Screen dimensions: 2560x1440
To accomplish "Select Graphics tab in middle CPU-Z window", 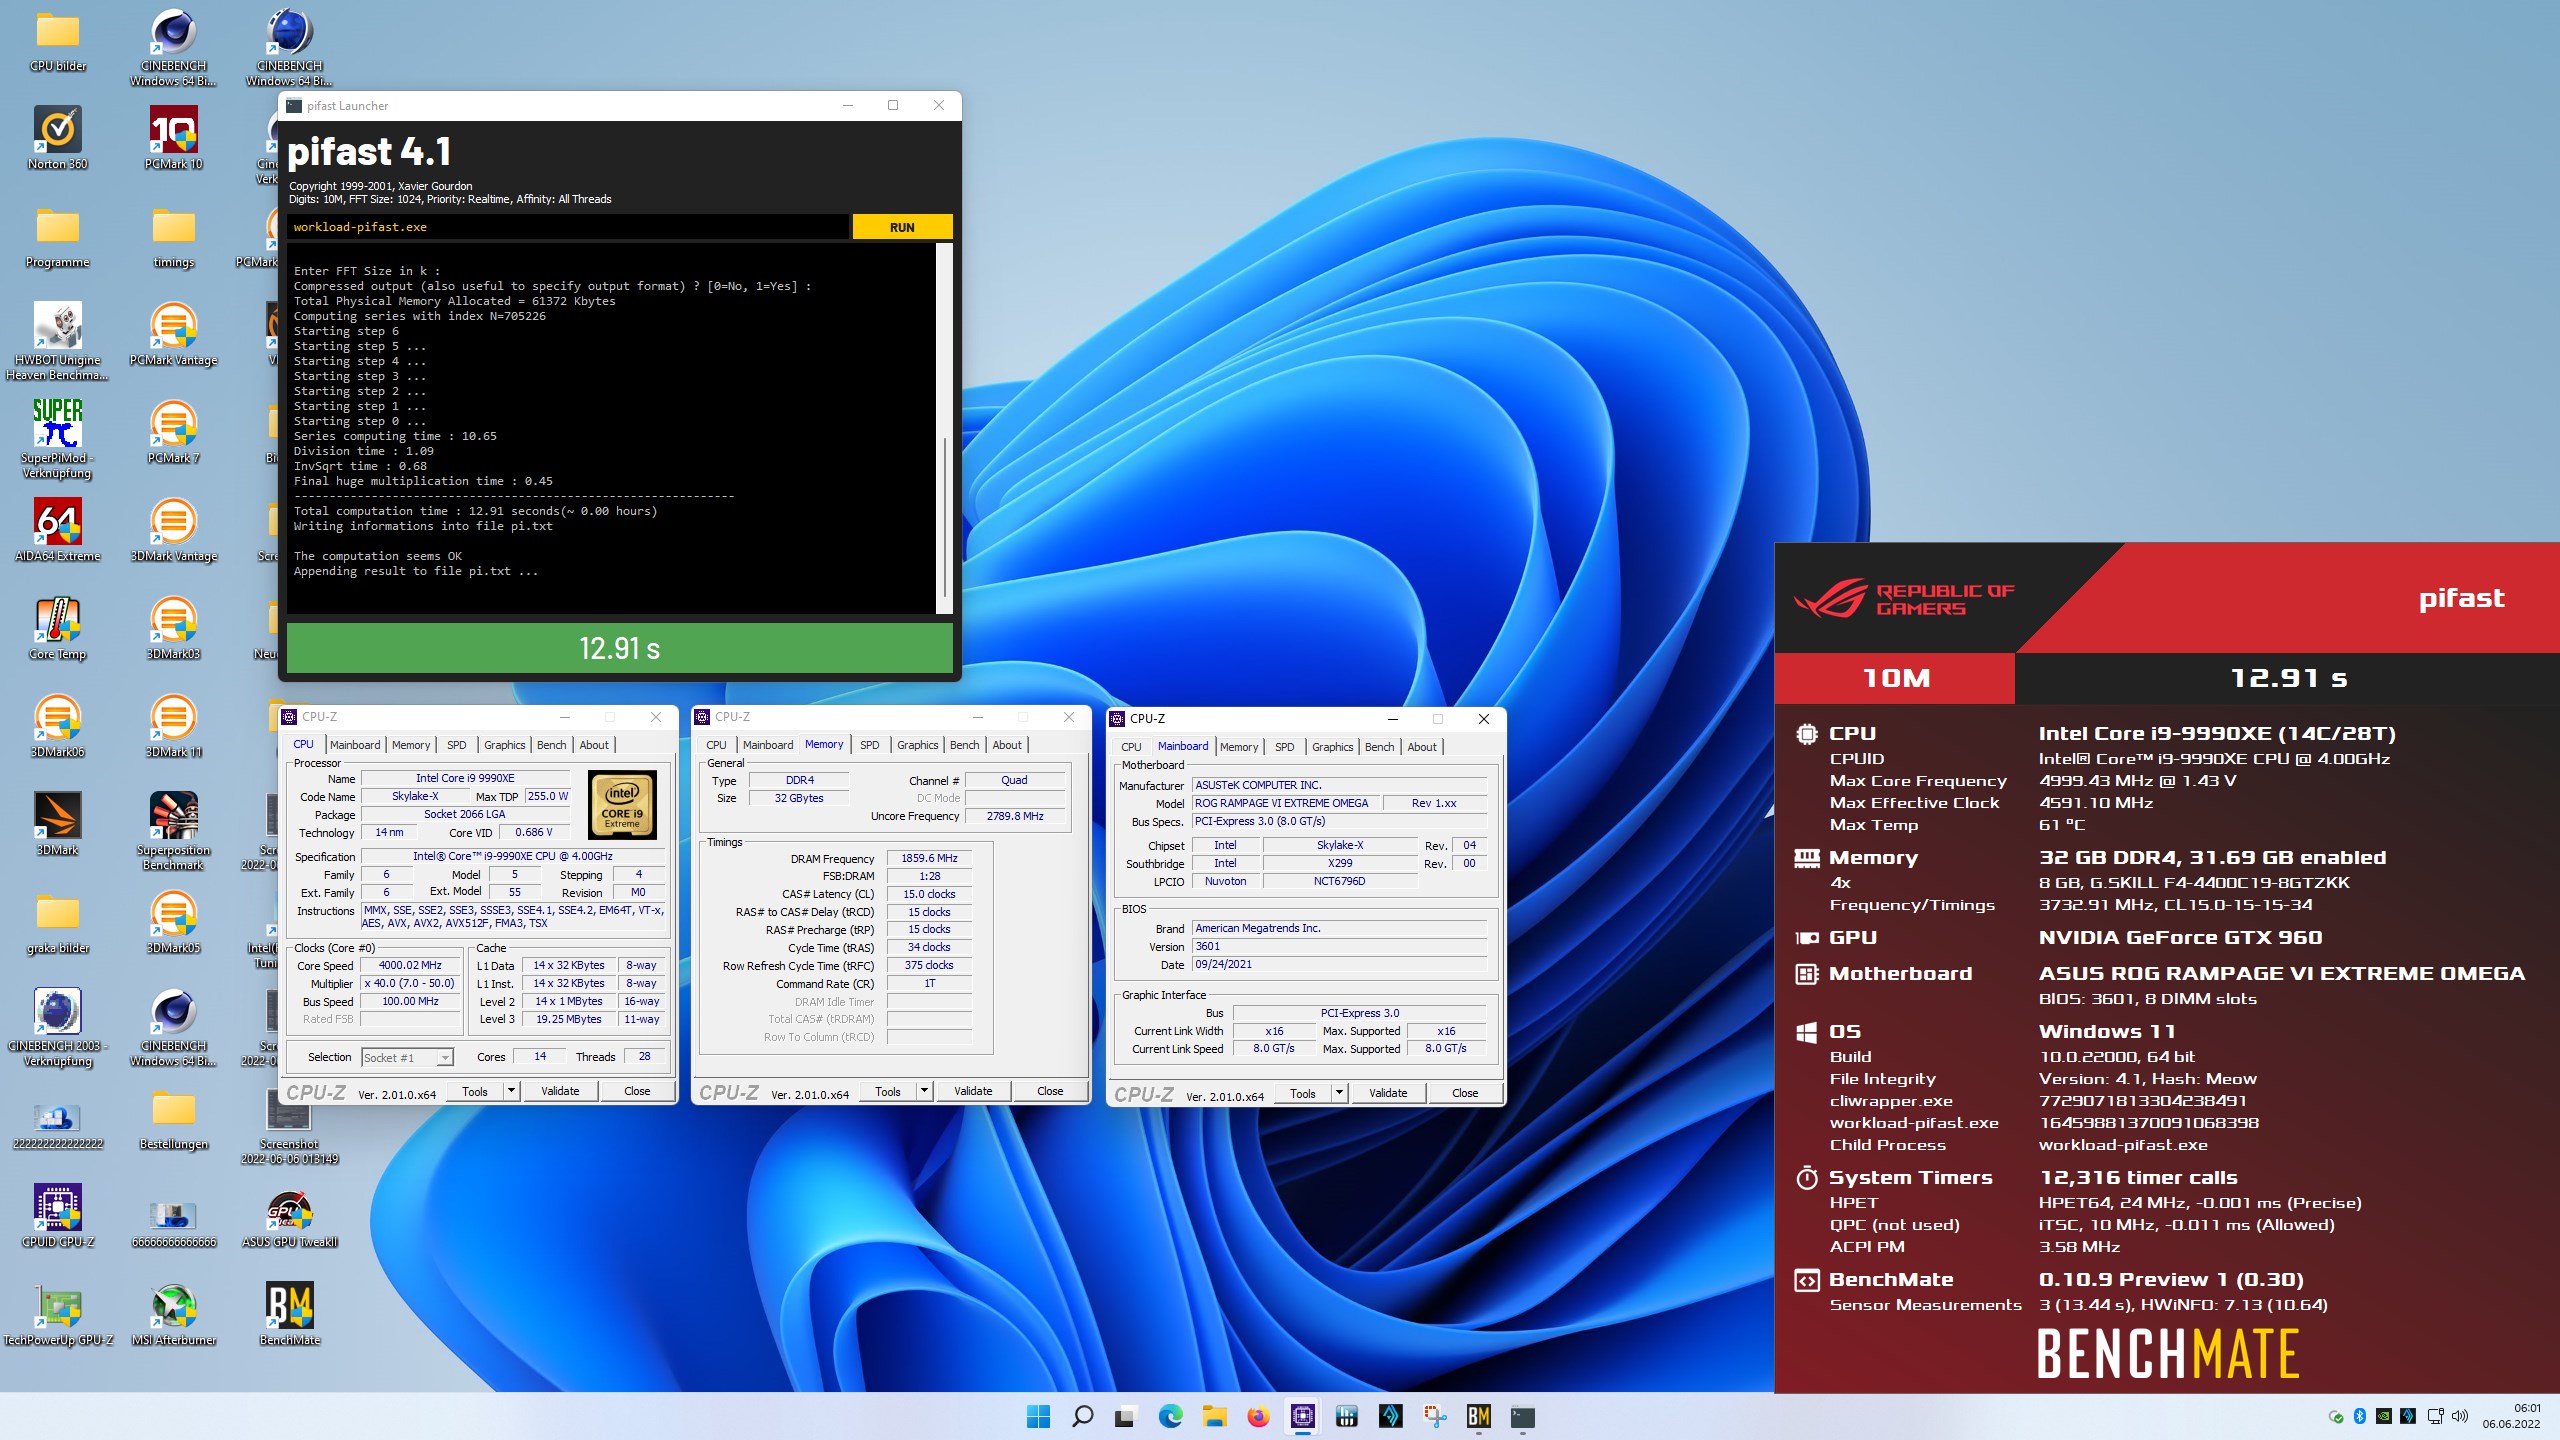I will [917, 745].
